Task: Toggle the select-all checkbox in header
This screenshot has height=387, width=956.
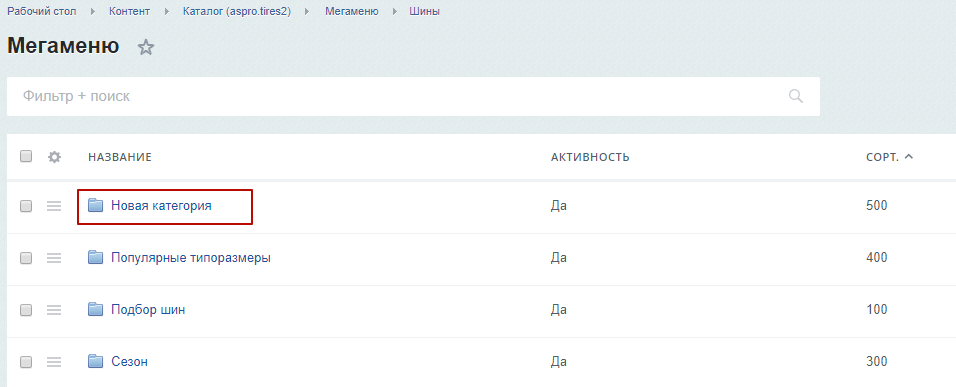Action: pos(26,157)
